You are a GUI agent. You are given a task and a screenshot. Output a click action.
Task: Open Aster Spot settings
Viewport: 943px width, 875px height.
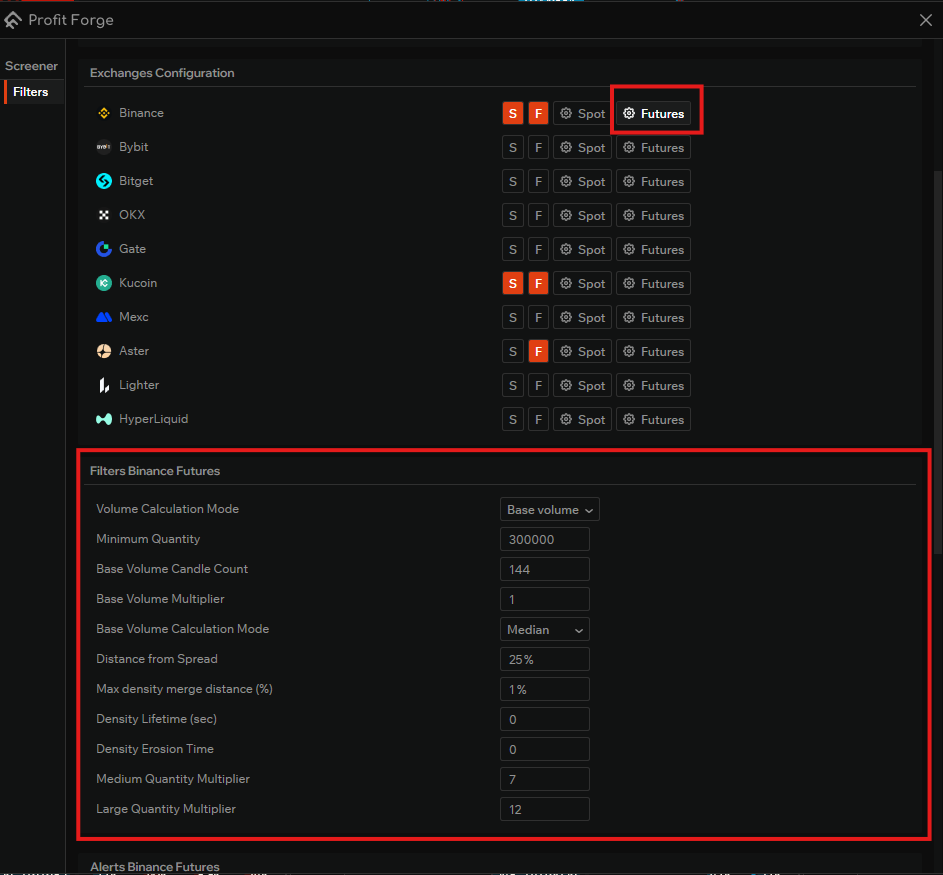coord(582,352)
